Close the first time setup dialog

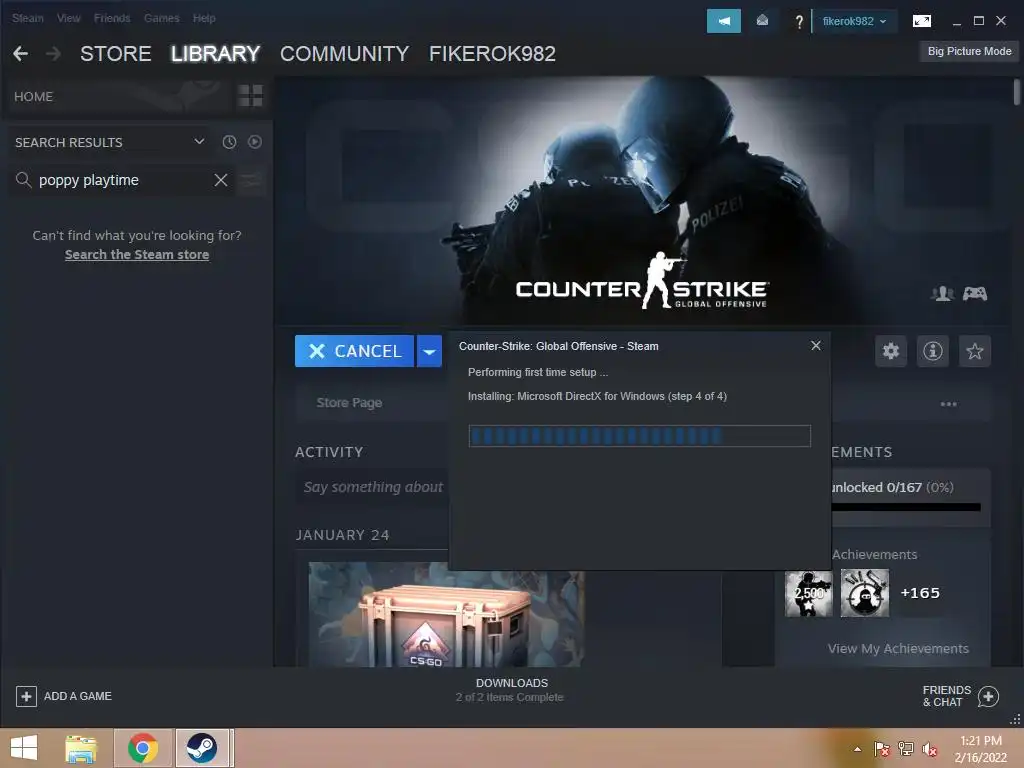(x=816, y=345)
